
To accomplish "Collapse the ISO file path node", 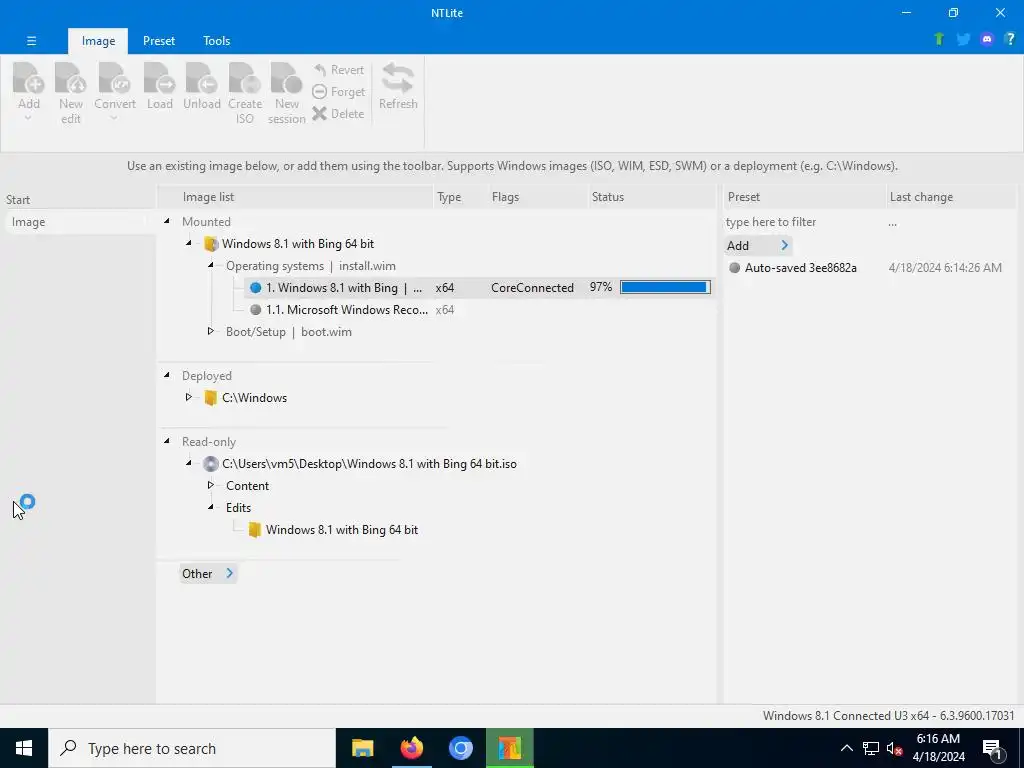I will 189,463.
